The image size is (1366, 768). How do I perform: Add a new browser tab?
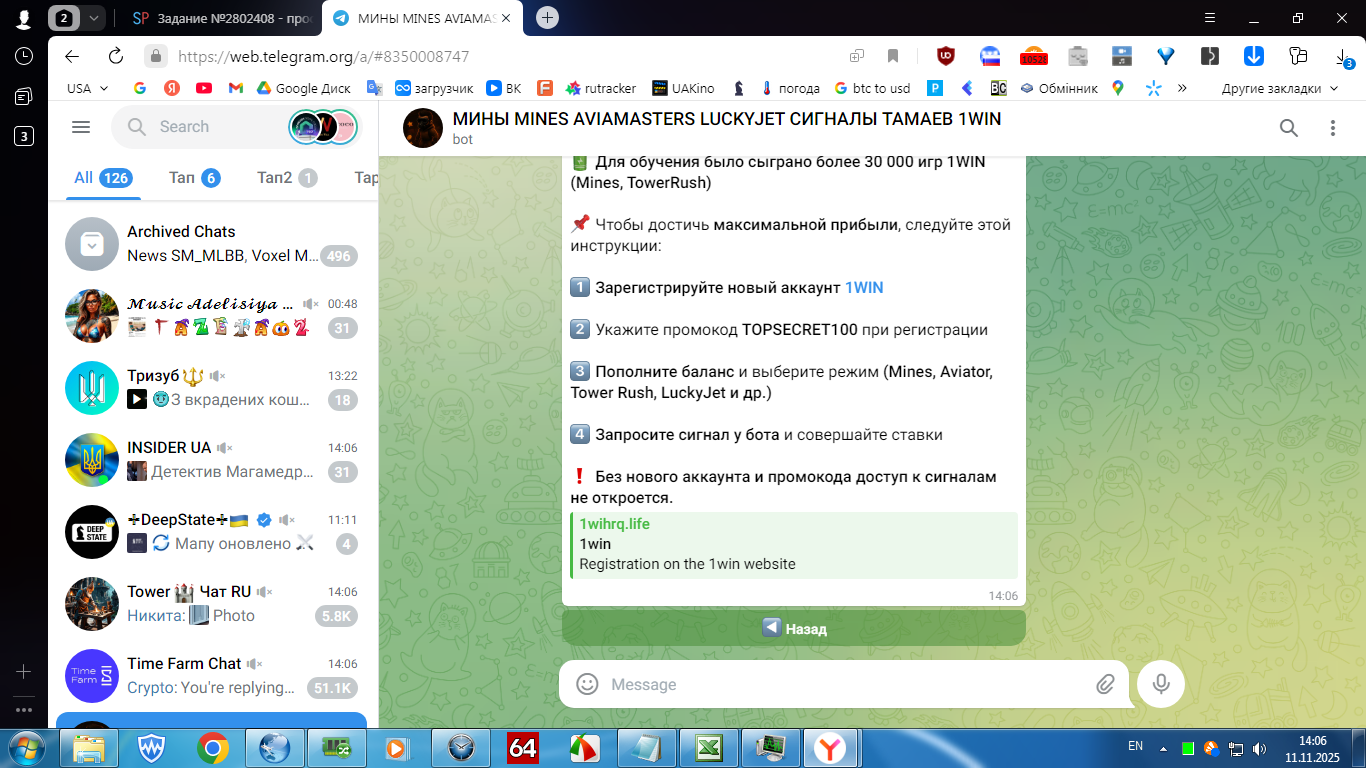(x=547, y=17)
